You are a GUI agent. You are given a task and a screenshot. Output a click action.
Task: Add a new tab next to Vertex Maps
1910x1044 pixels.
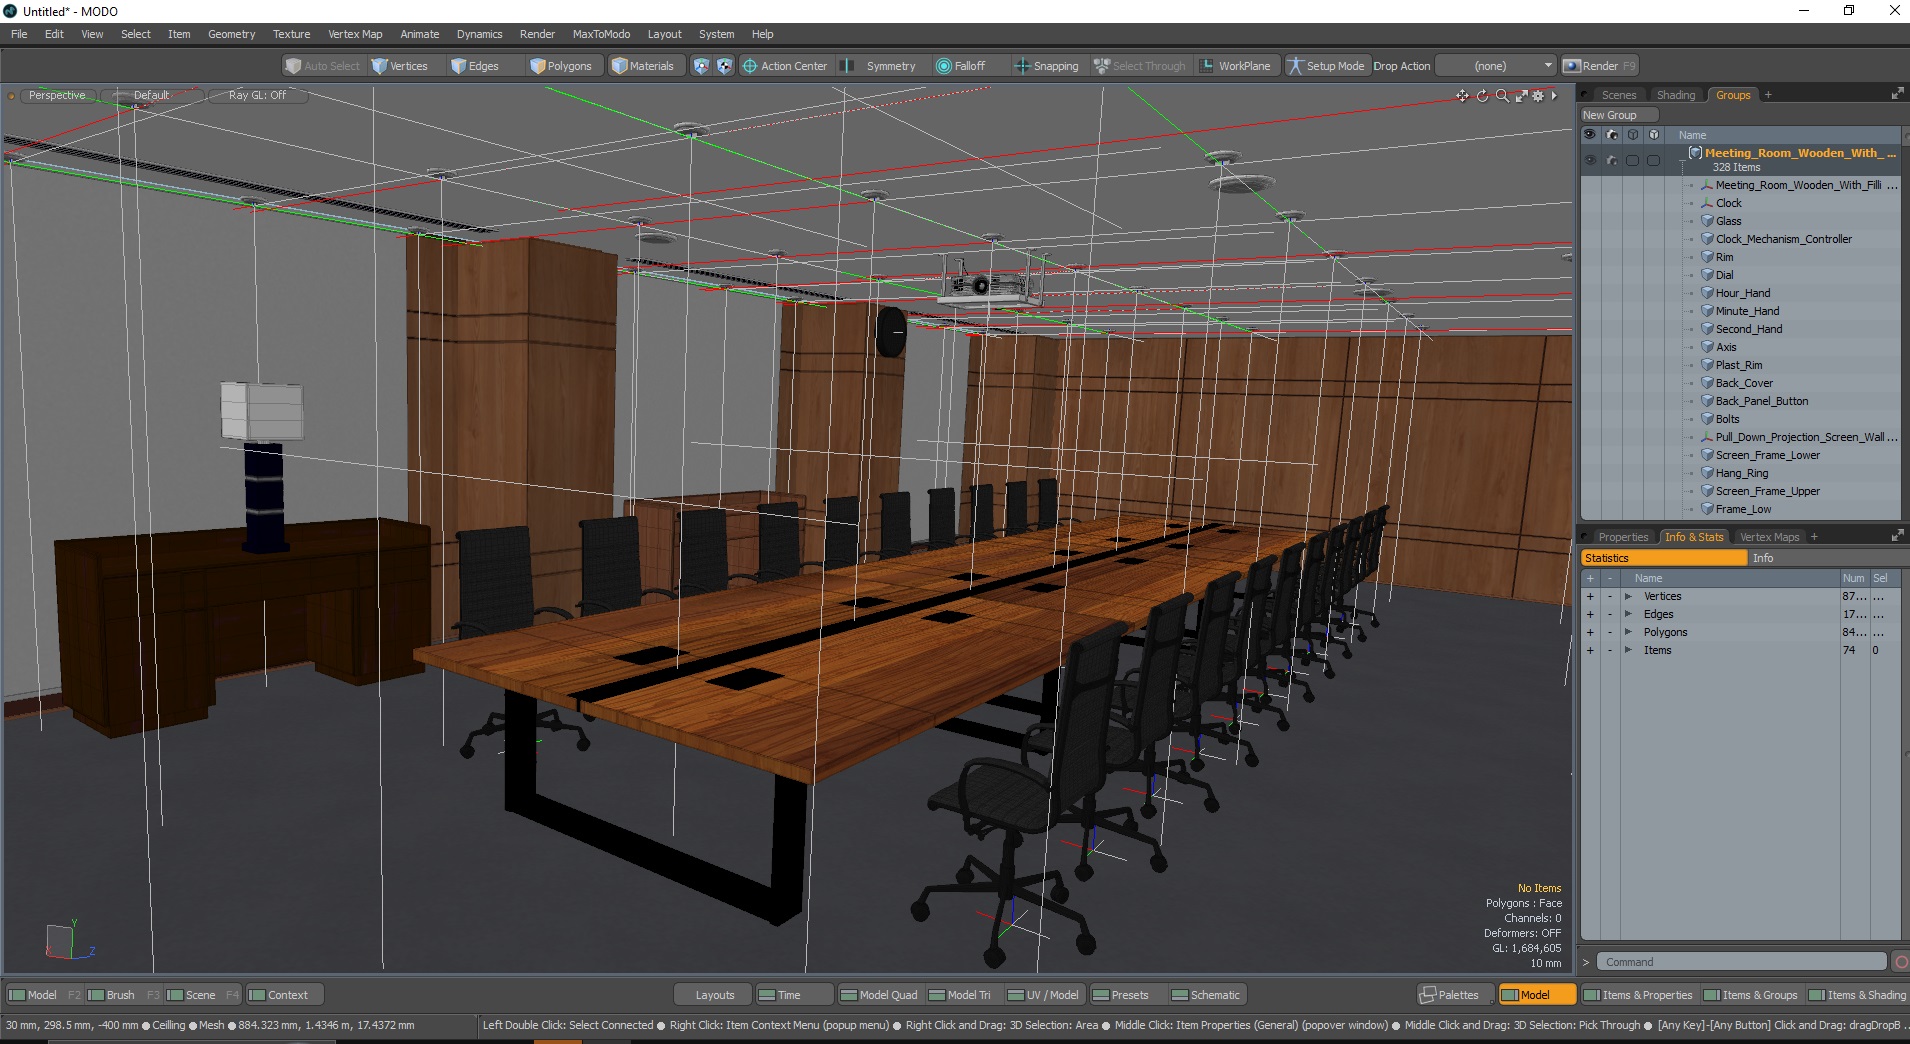click(x=1814, y=537)
